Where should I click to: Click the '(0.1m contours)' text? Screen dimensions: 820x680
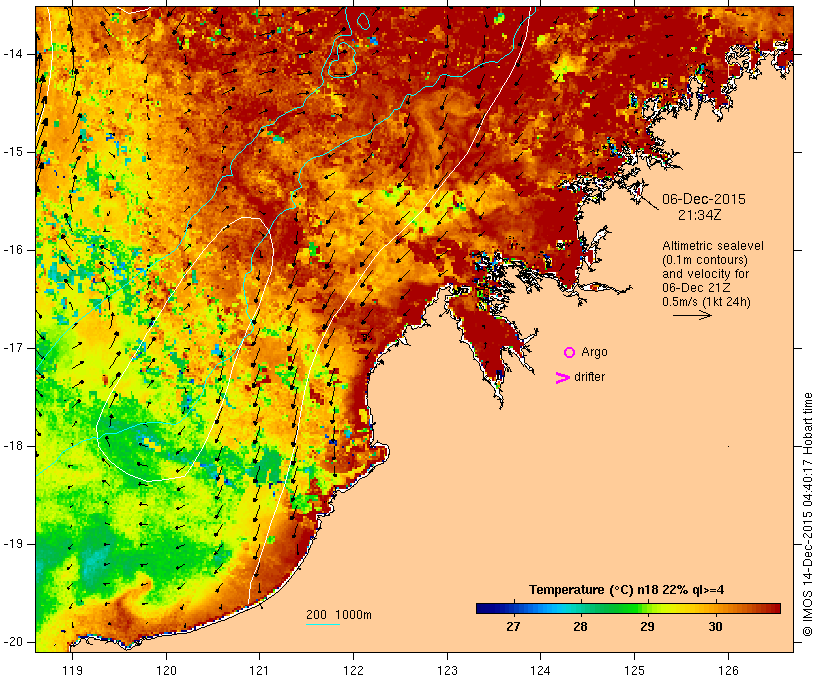click(705, 260)
